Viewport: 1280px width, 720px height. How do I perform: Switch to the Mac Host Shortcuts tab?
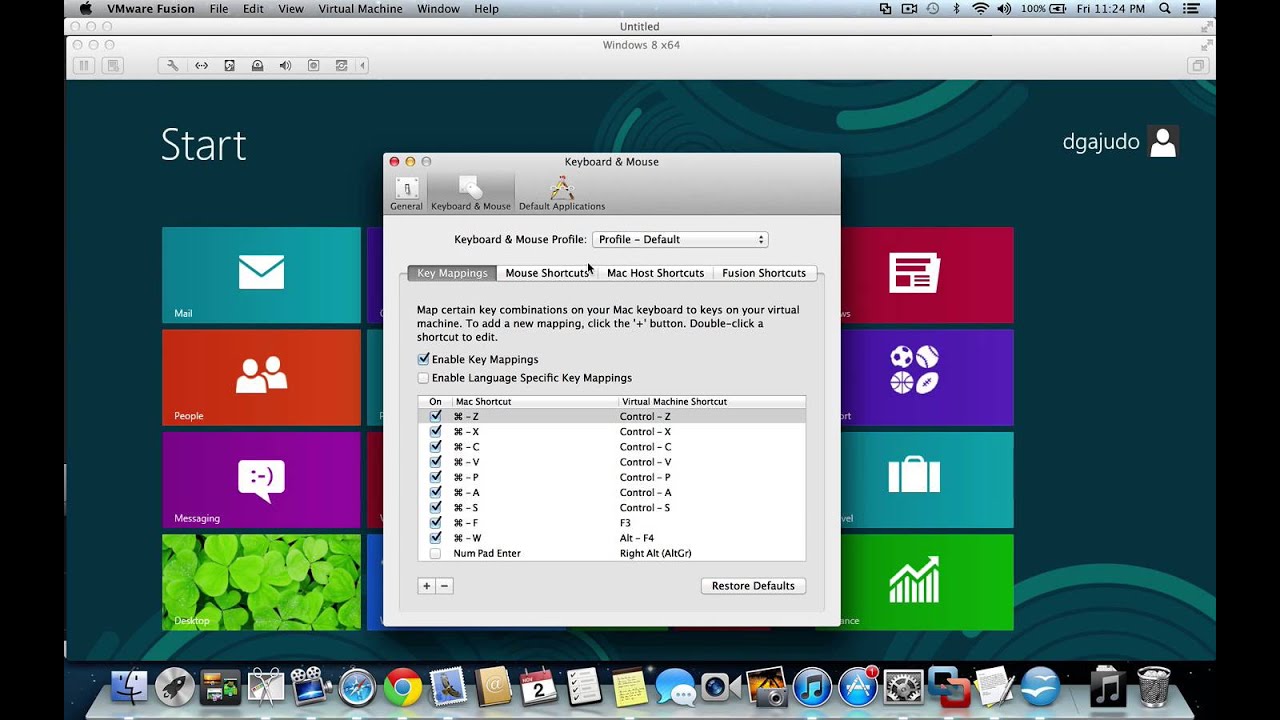click(x=655, y=273)
